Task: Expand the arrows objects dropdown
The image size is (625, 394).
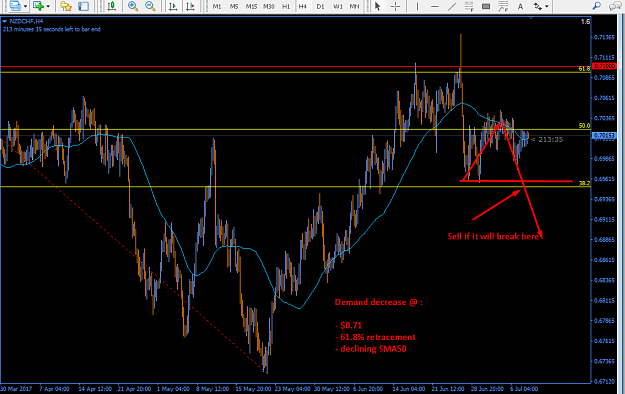Action: pyautogui.click(x=546, y=6)
